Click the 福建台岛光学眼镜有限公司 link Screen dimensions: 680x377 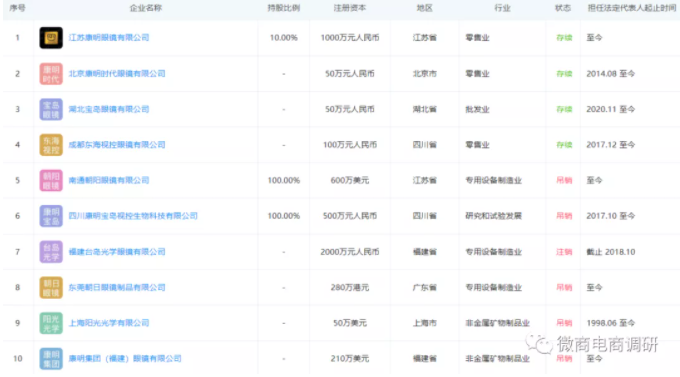[x=117, y=252]
